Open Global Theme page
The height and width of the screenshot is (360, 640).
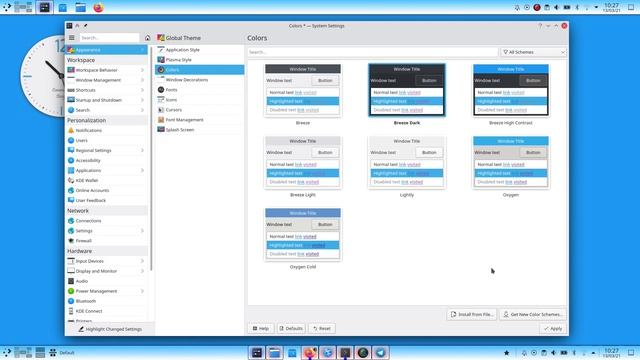coord(179,38)
